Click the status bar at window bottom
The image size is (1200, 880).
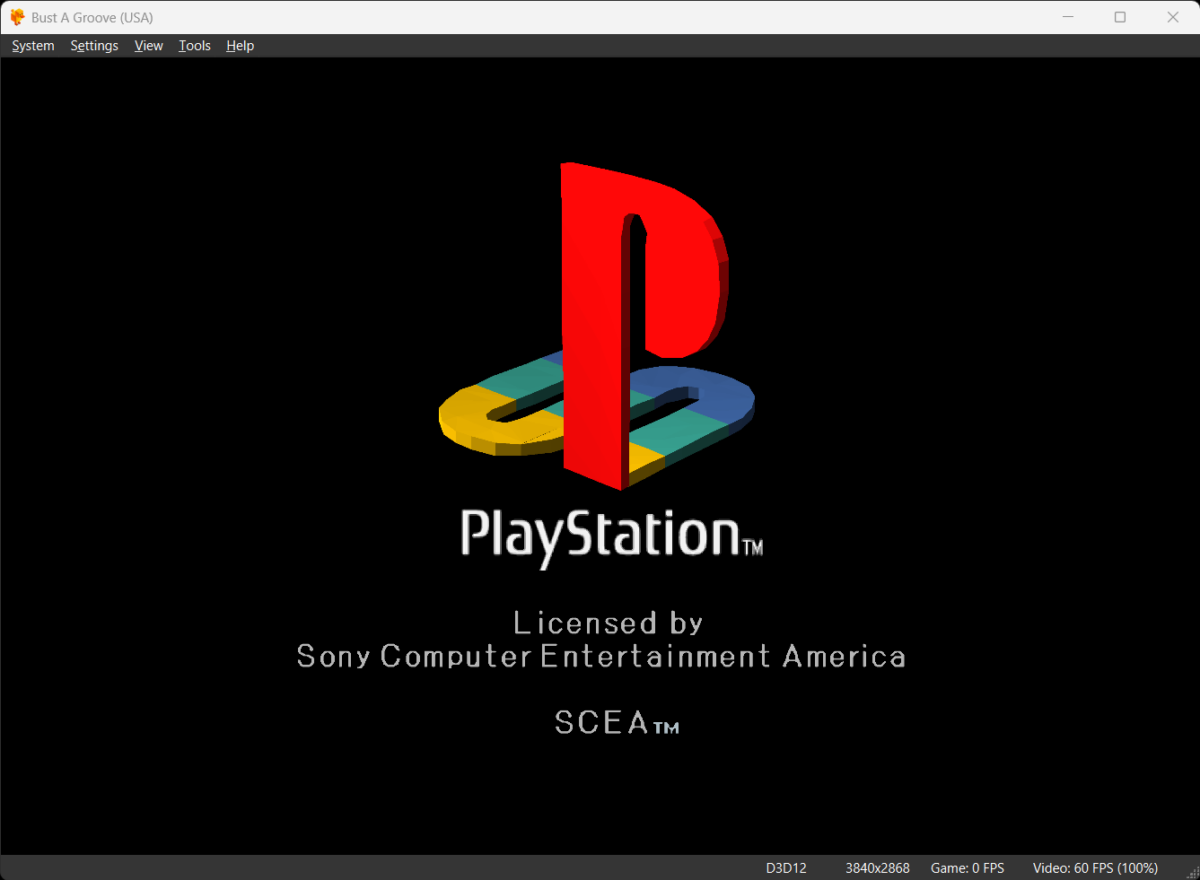[400, 868]
